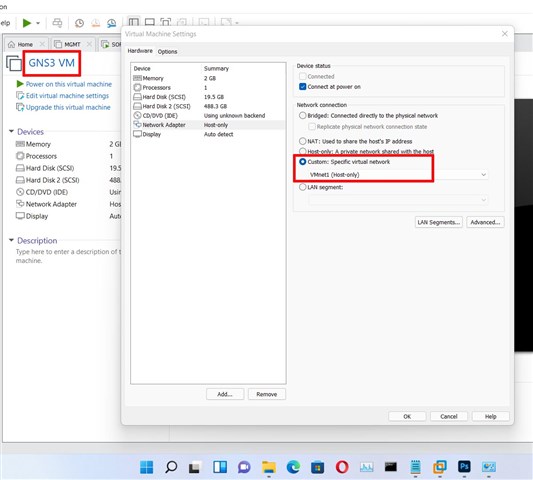The height and width of the screenshot is (480, 533).
Task: Switch to the Hardware tab in settings
Action: tap(140, 51)
